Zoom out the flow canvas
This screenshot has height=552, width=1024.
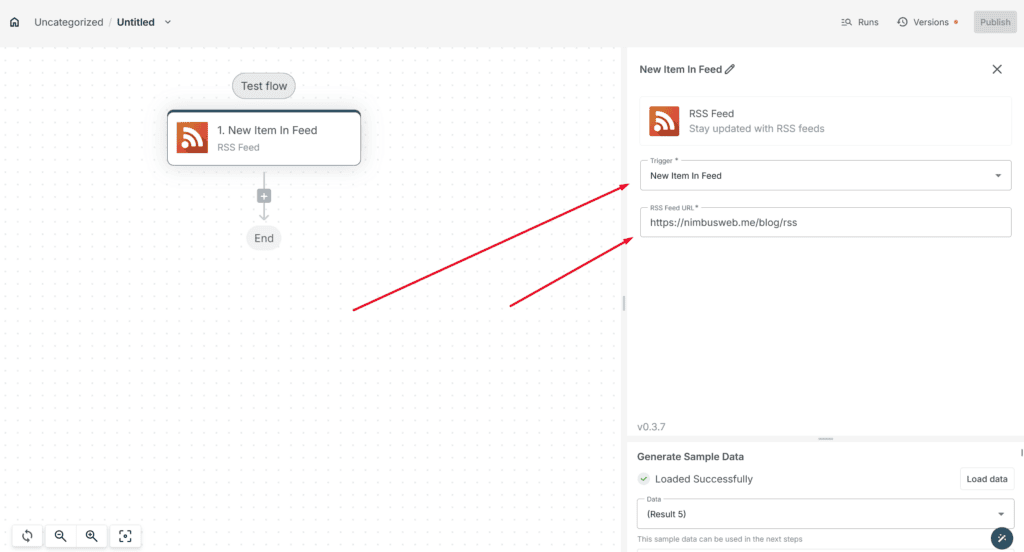pos(60,536)
